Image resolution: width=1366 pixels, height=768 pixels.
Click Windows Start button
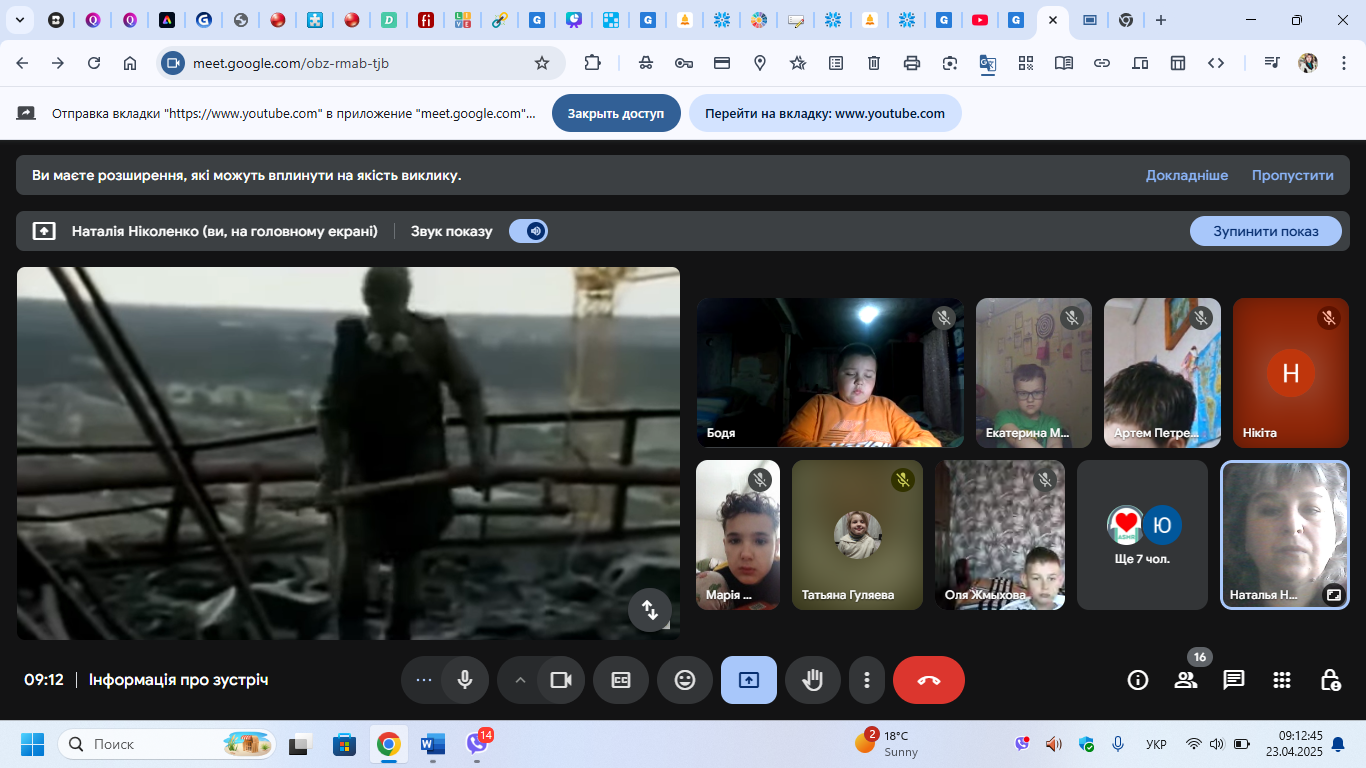[33, 744]
